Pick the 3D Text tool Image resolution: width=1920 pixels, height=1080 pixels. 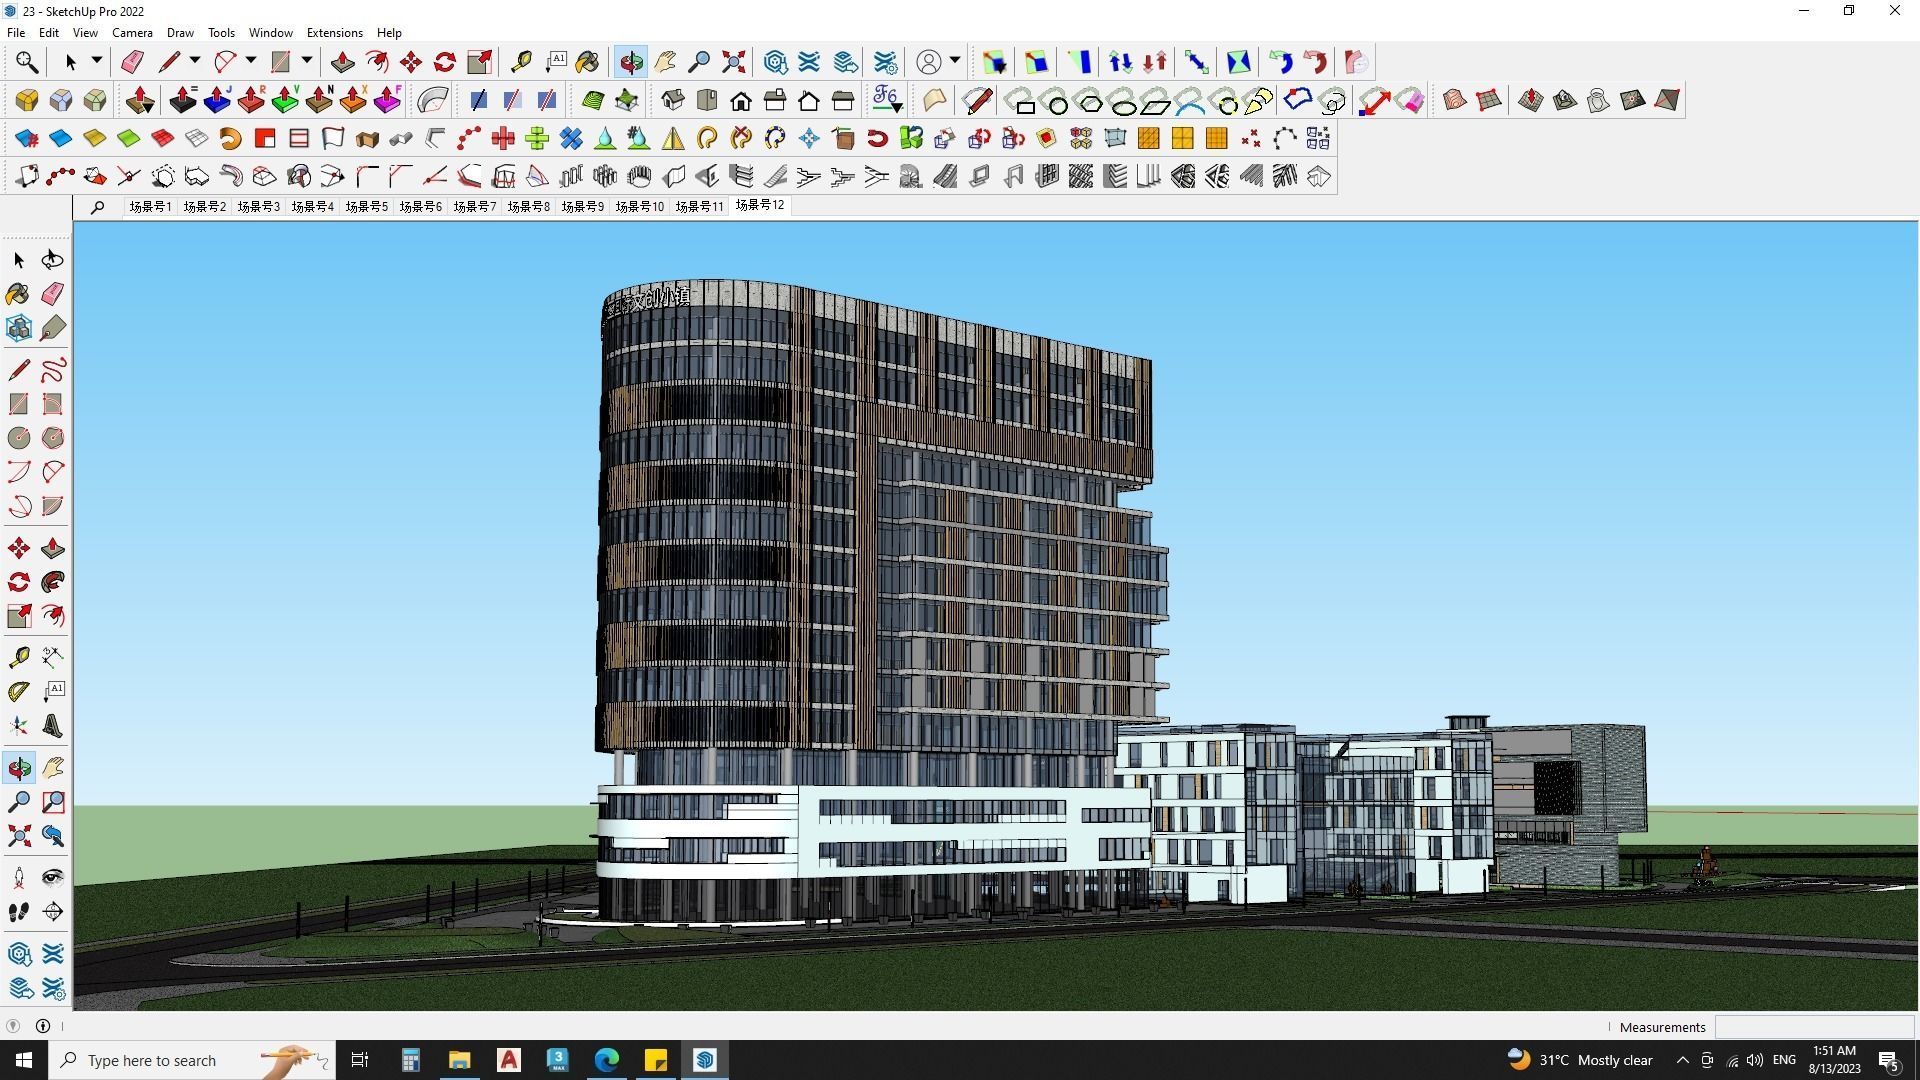[x=52, y=726]
